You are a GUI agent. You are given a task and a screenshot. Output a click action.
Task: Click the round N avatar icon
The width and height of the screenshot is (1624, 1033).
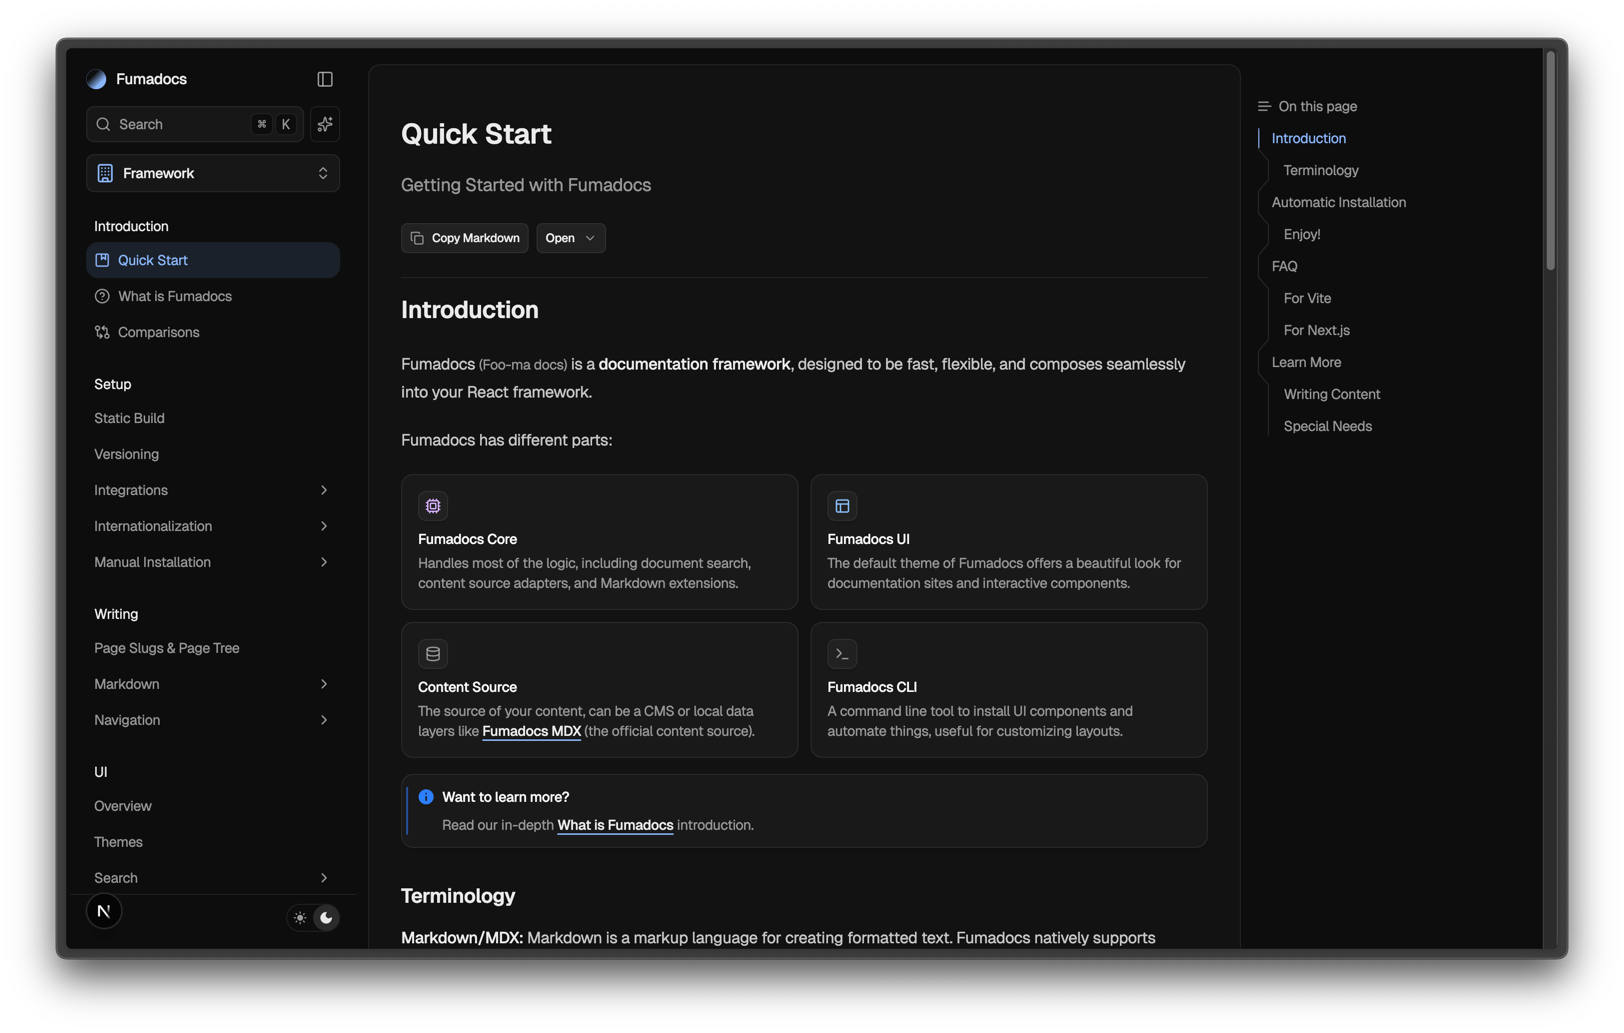click(x=104, y=911)
